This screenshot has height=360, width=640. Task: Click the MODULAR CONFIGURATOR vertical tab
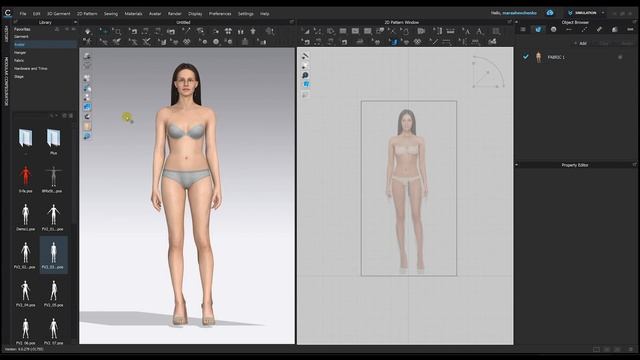[x=6, y=82]
